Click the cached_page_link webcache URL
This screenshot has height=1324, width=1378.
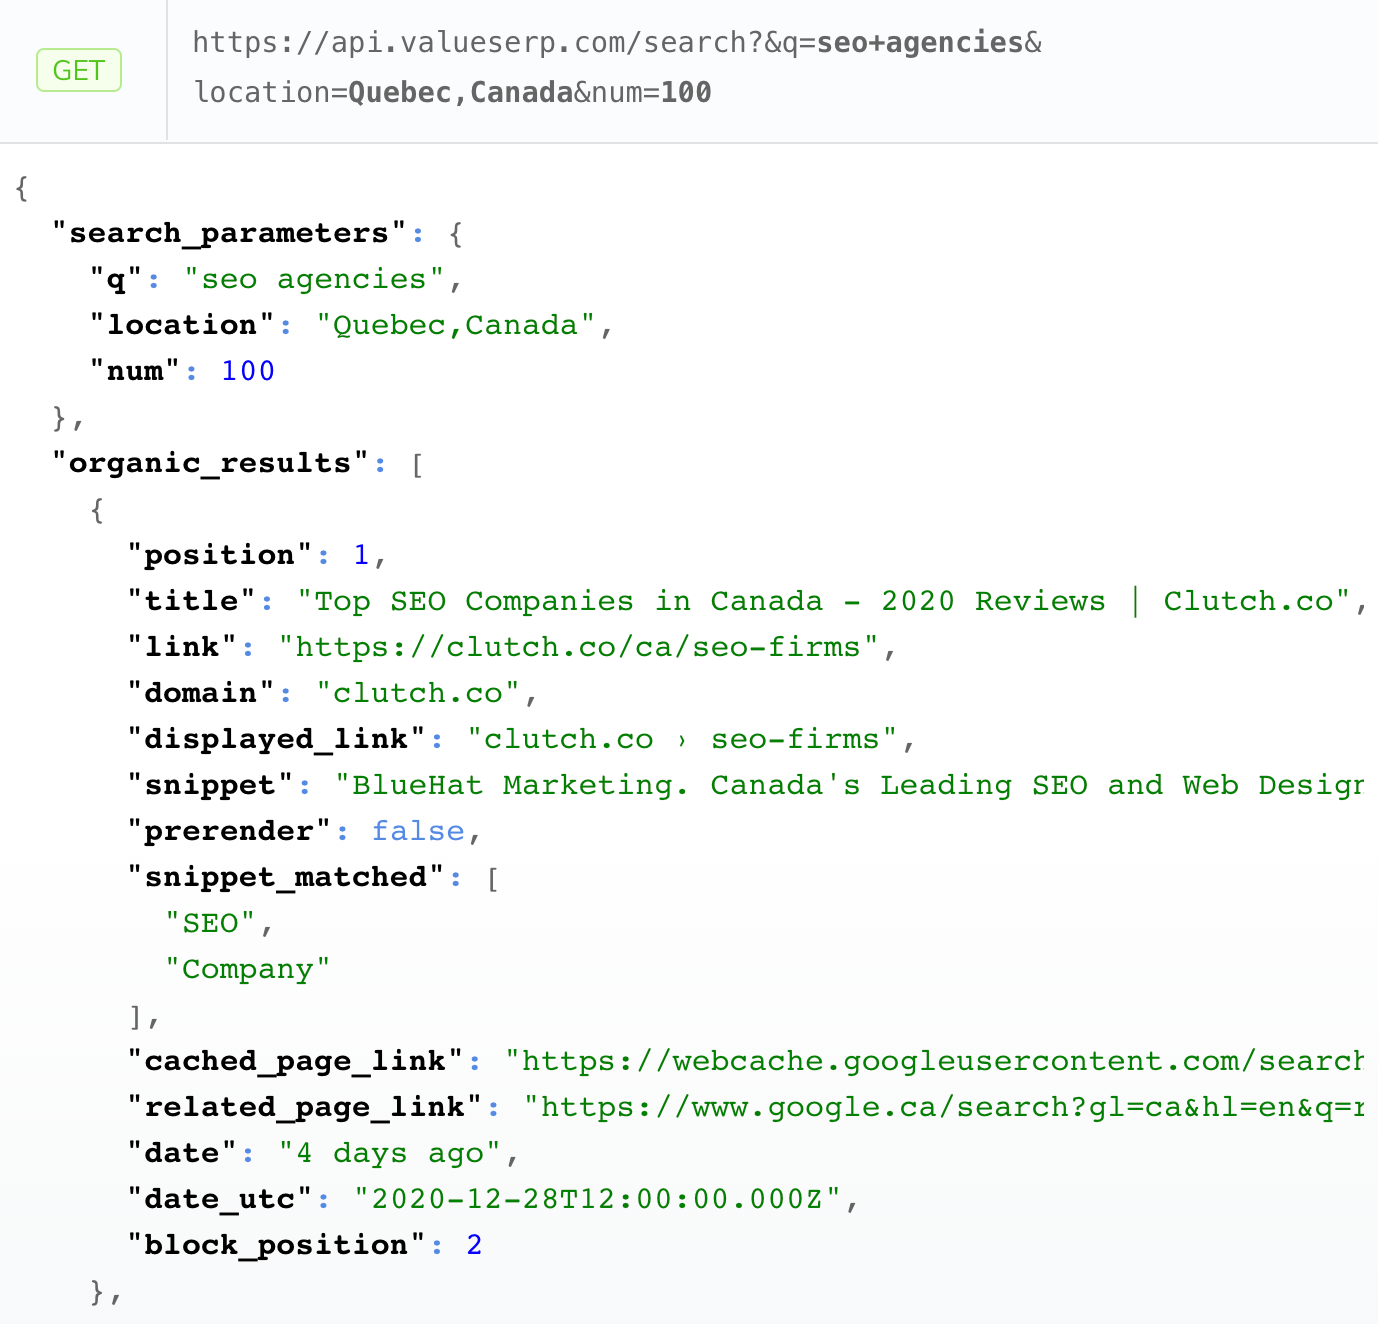(934, 1061)
